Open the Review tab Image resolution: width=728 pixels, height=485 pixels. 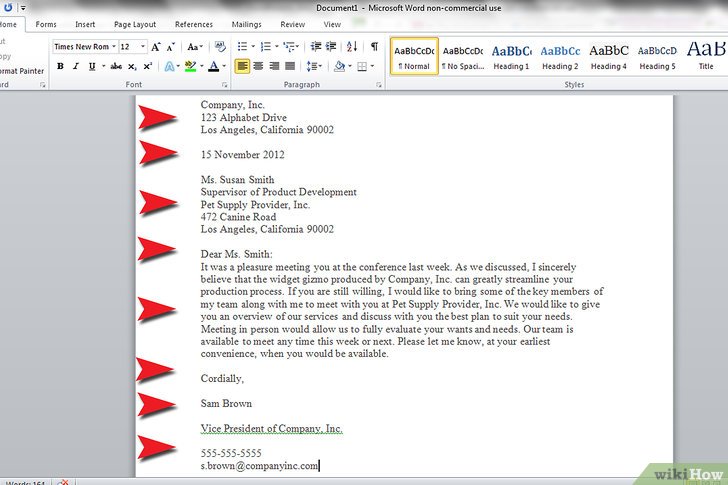292,25
